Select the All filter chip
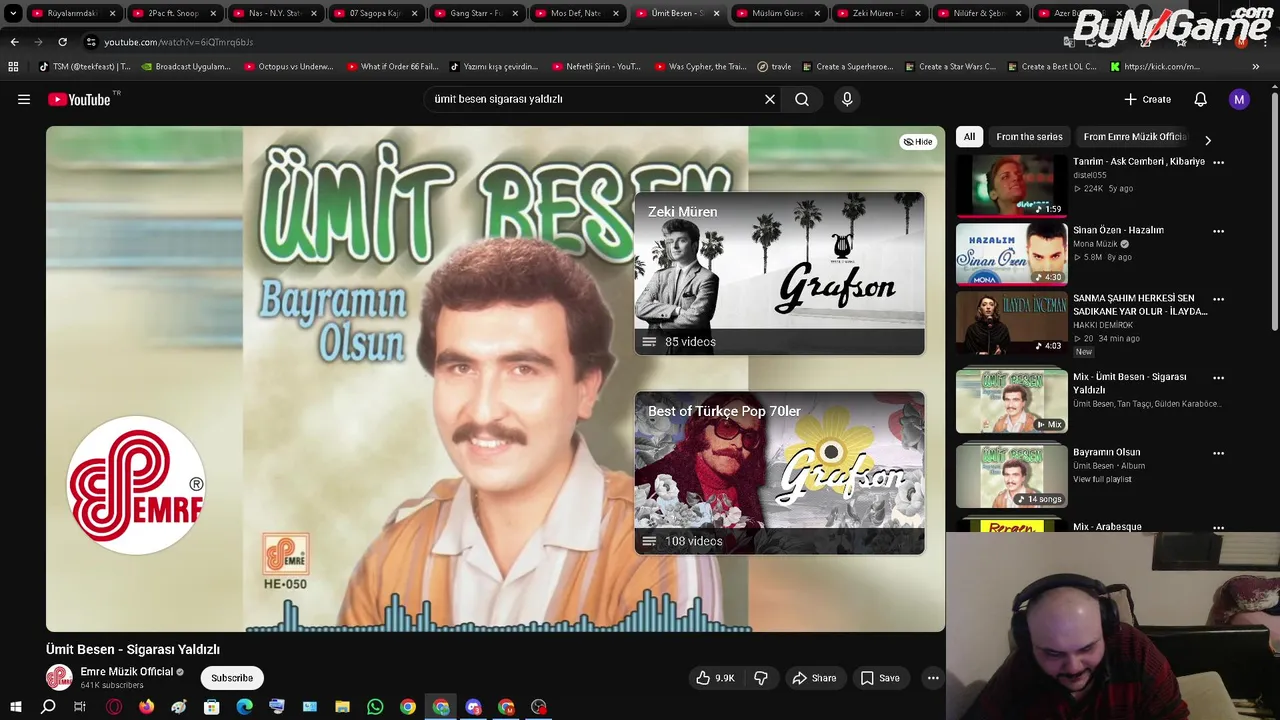Screen dimensions: 1280x720 click(x=969, y=137)
